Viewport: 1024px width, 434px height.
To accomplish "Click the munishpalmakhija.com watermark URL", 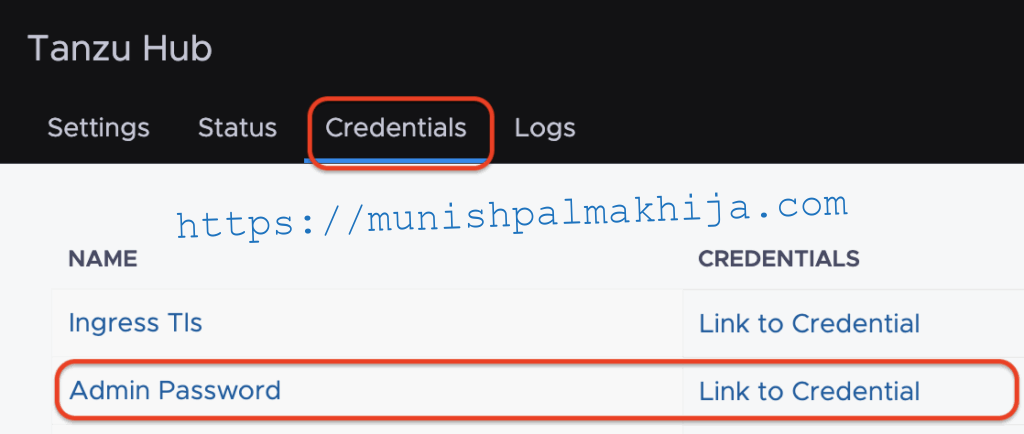I will [x=512, y=215].
